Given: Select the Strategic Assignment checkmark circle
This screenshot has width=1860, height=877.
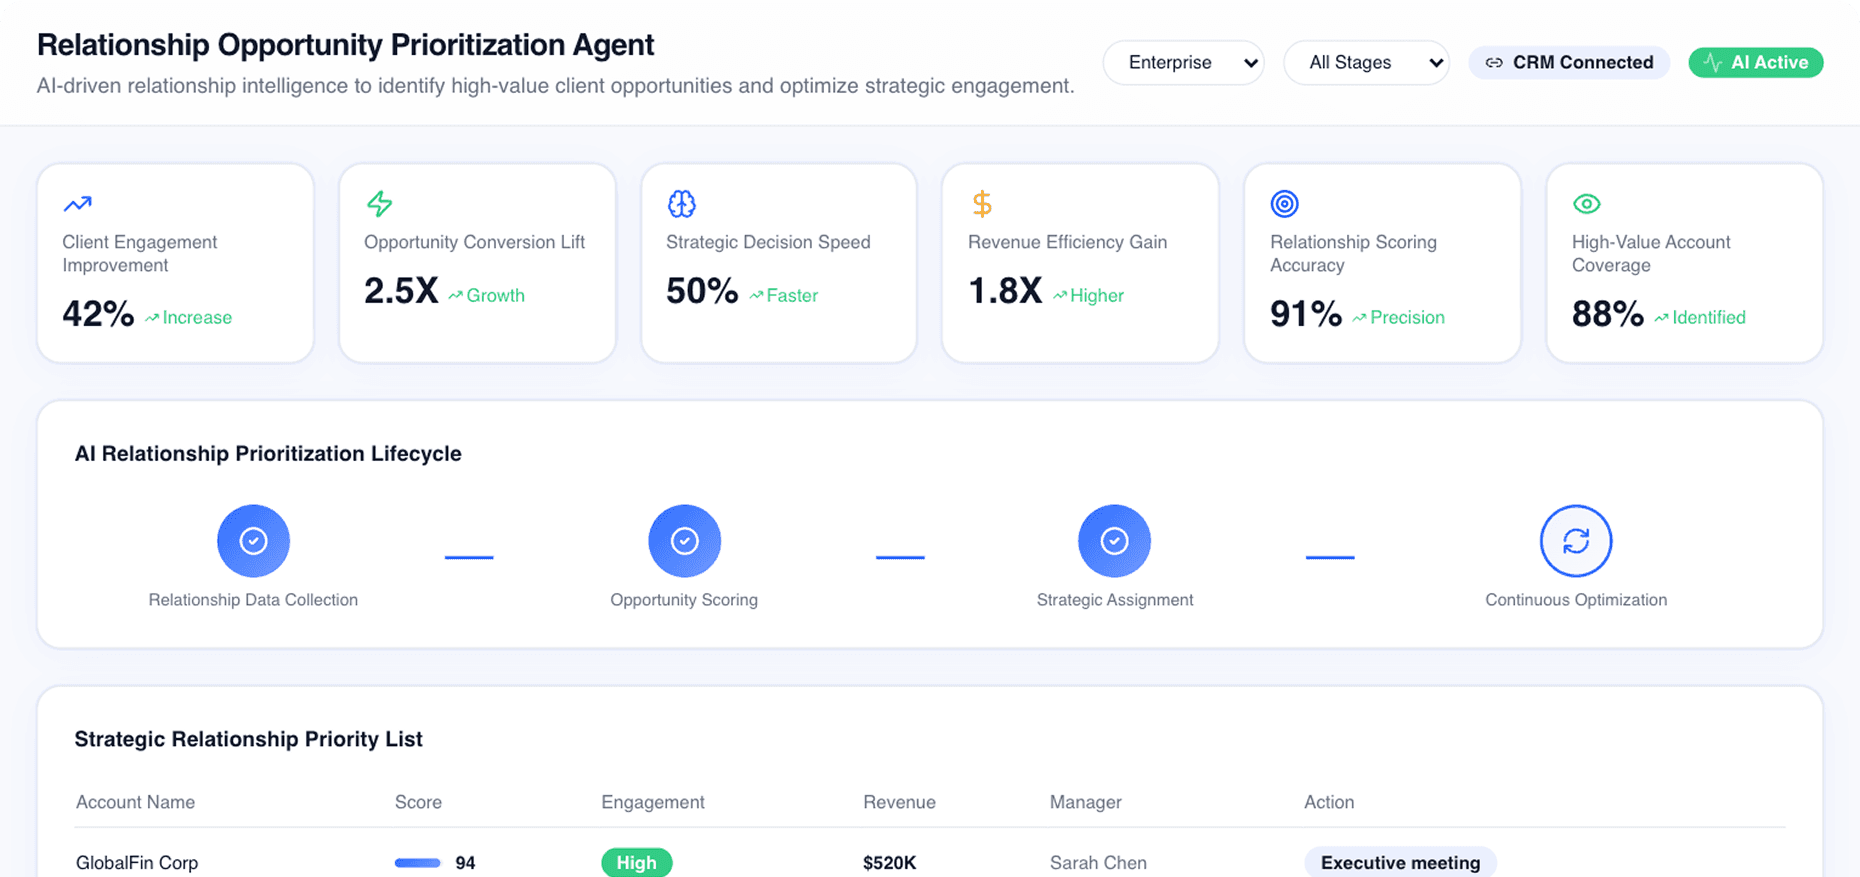Looking at the screenshot, I should 1114,541.
